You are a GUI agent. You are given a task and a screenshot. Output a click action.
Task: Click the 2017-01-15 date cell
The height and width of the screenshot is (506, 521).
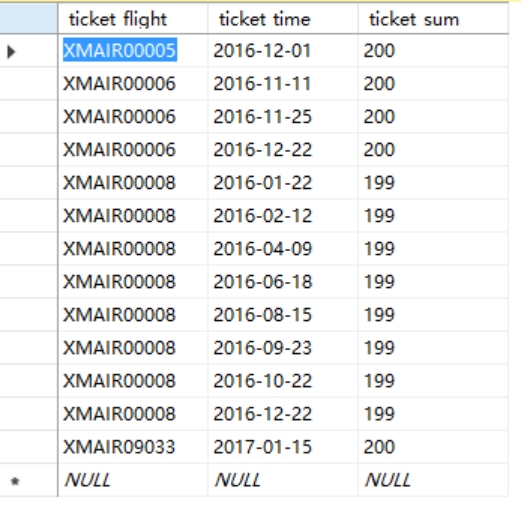tap(283, 447)
